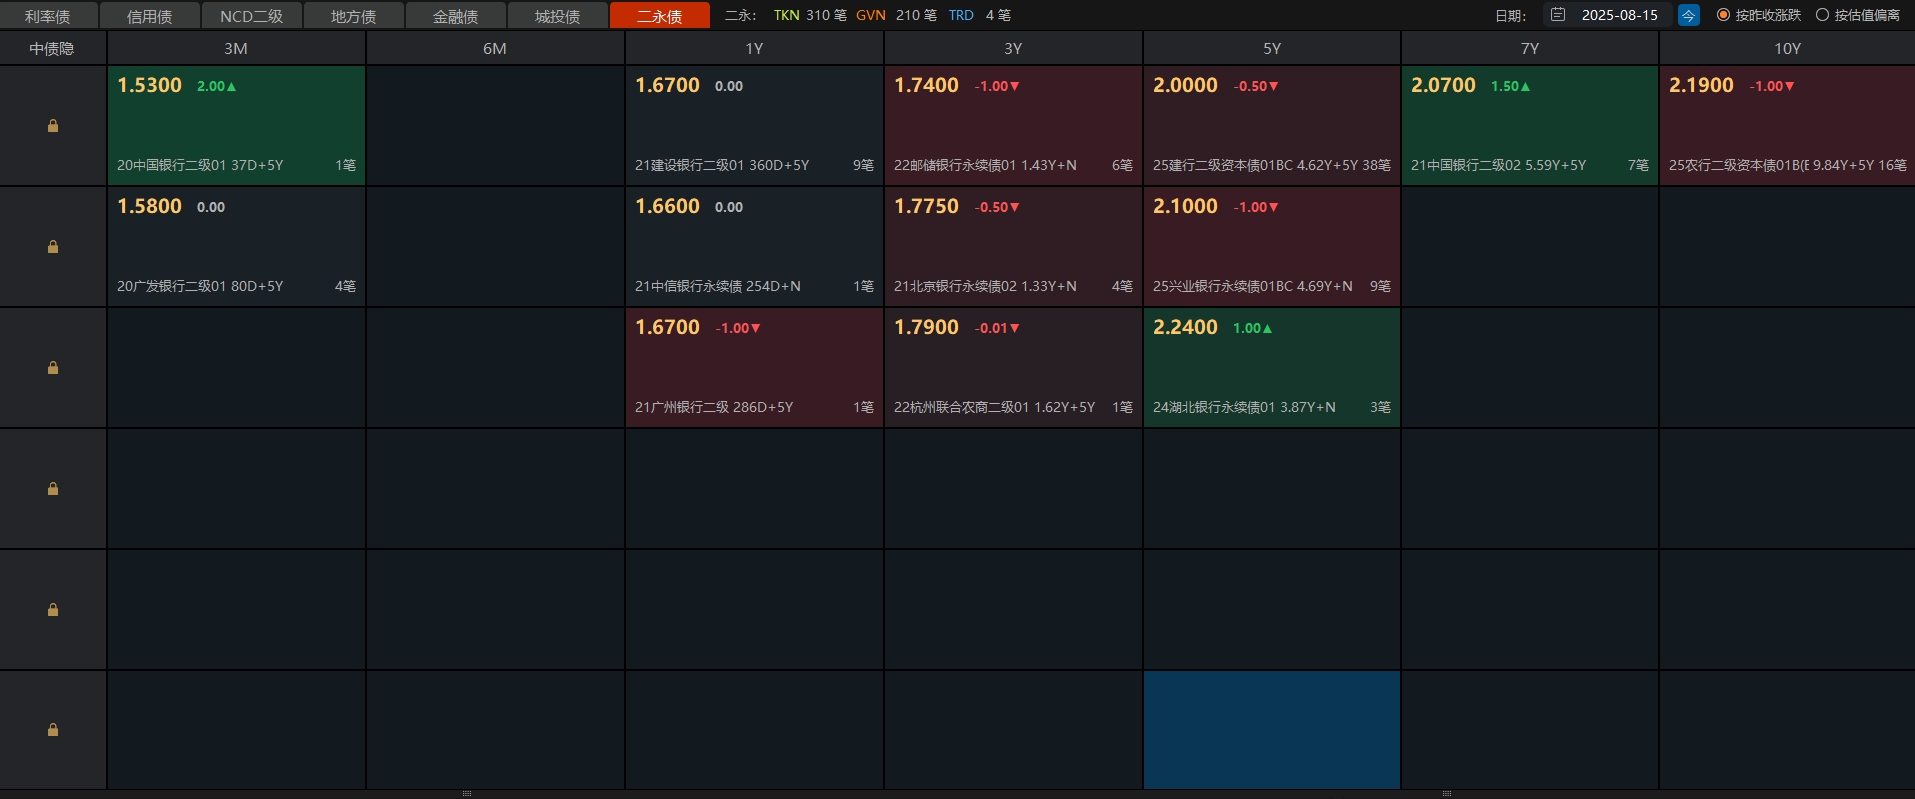This screenshot has height=799, width=1915.
Task: Select bond 20中国银行二级01 37D+5Y
Action: [200, 165]
